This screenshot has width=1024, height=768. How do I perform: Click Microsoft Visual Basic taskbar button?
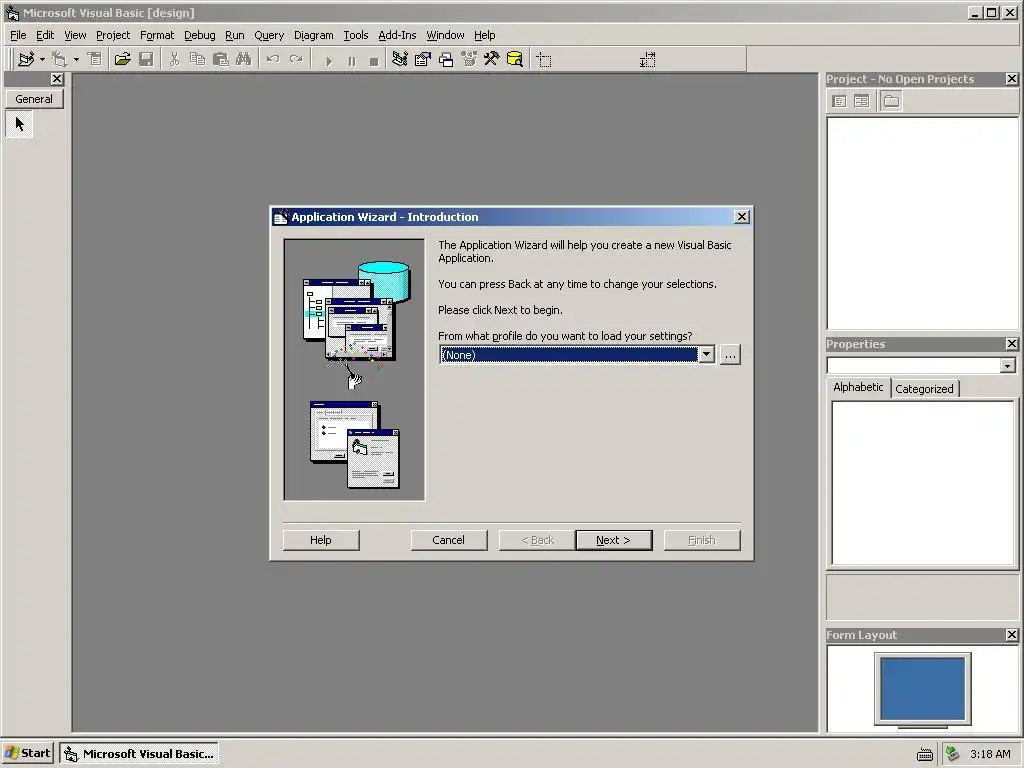[x=139, y=754]
